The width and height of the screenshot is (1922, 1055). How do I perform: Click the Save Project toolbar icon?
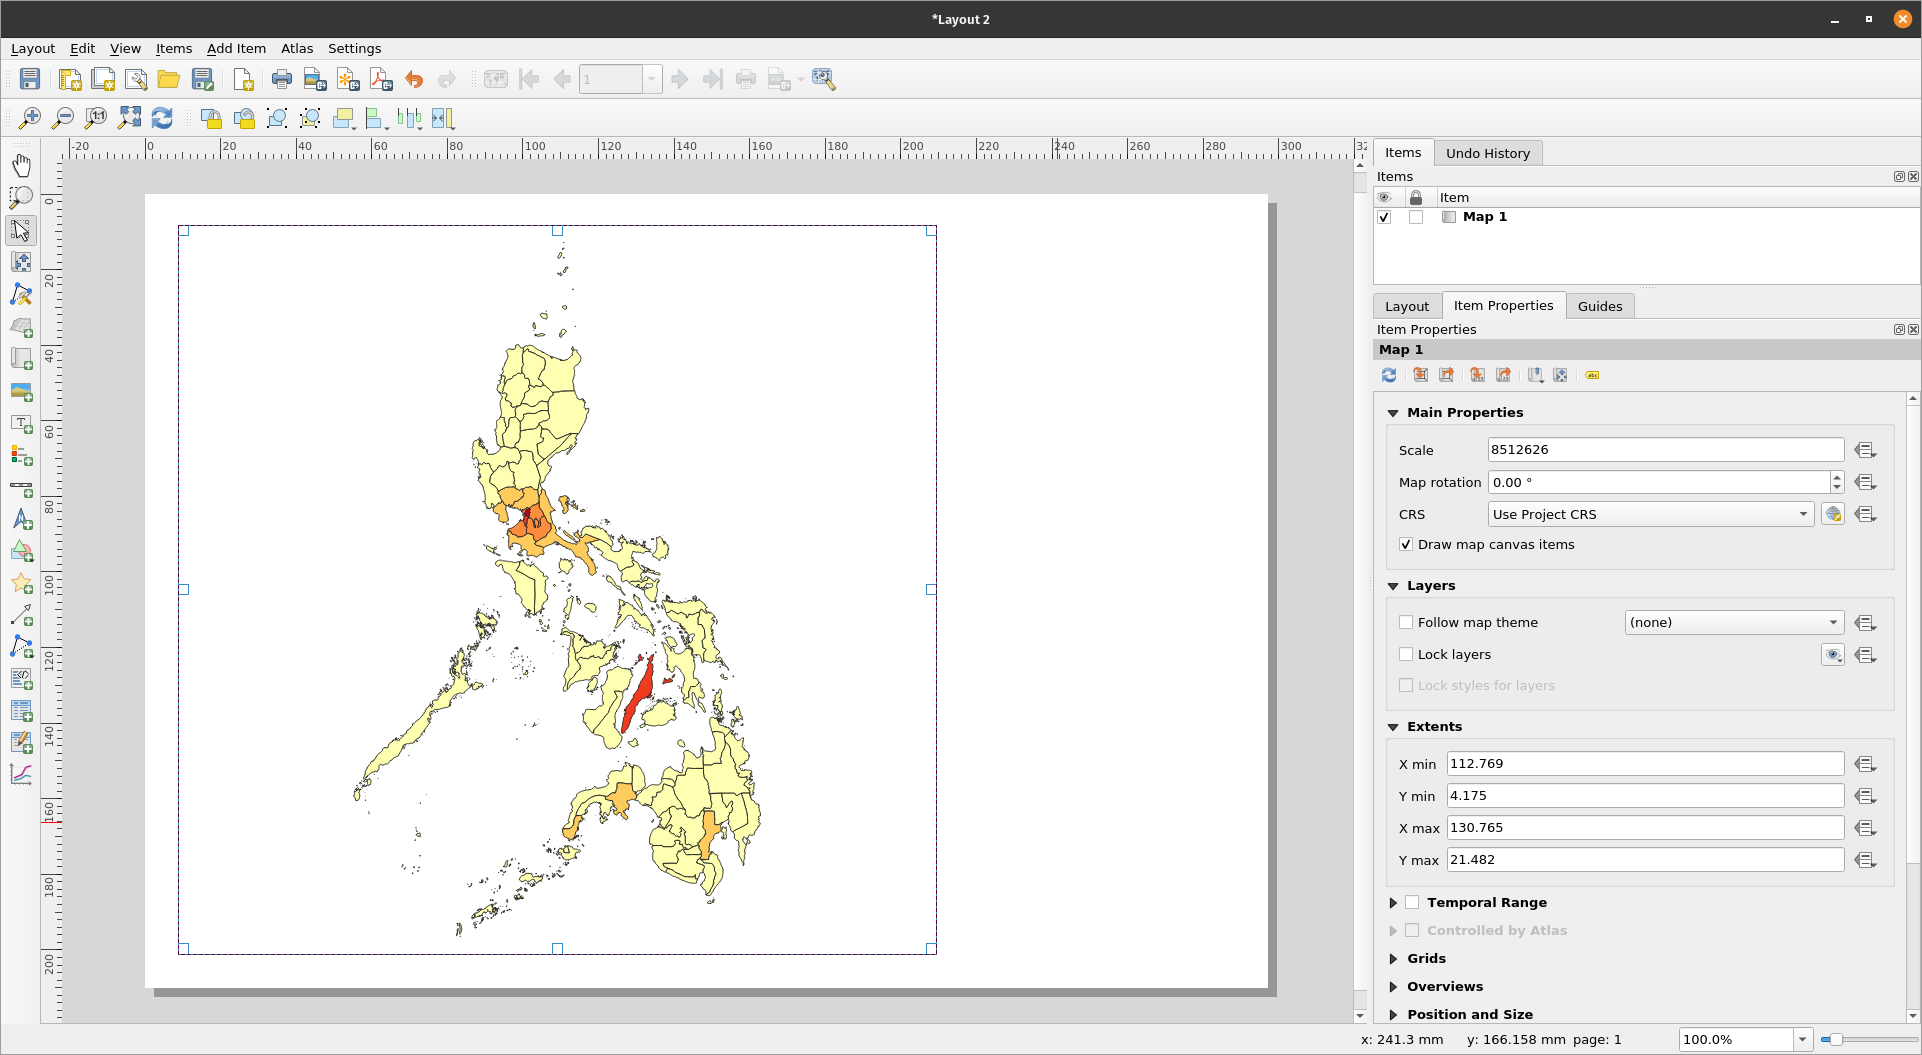30,80
